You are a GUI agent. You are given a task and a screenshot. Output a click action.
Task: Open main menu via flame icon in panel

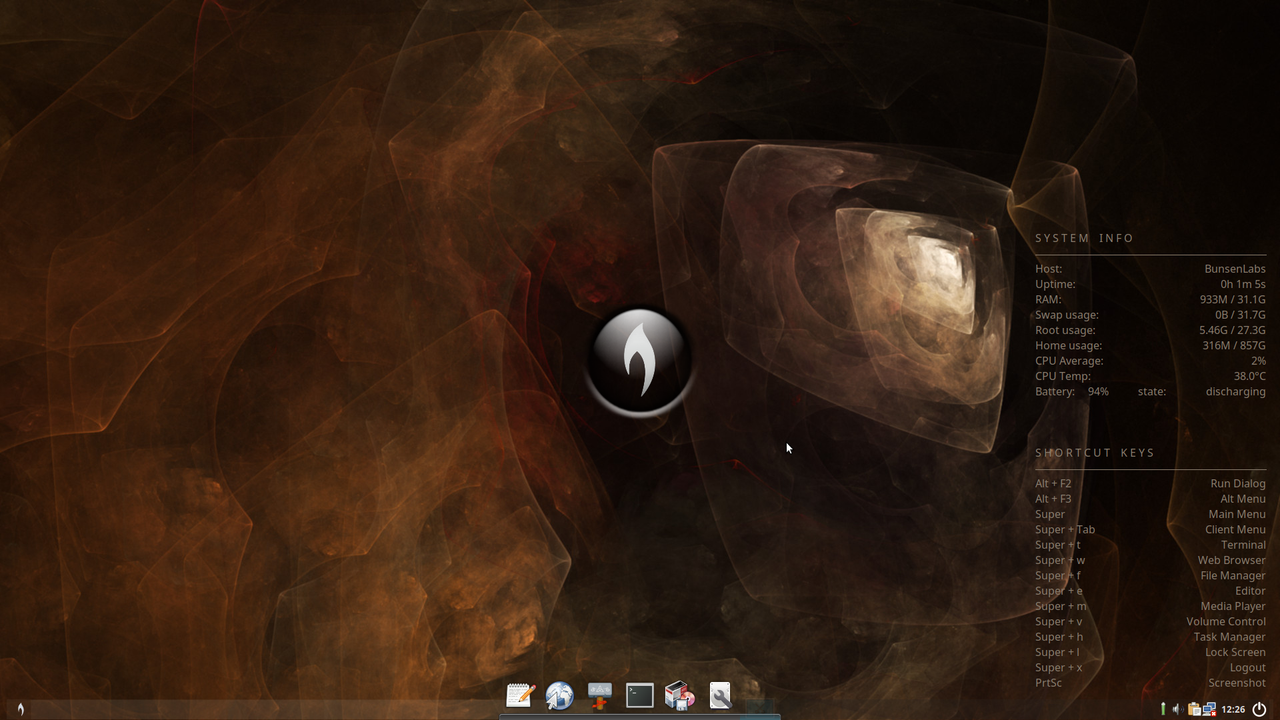(20, 709)
